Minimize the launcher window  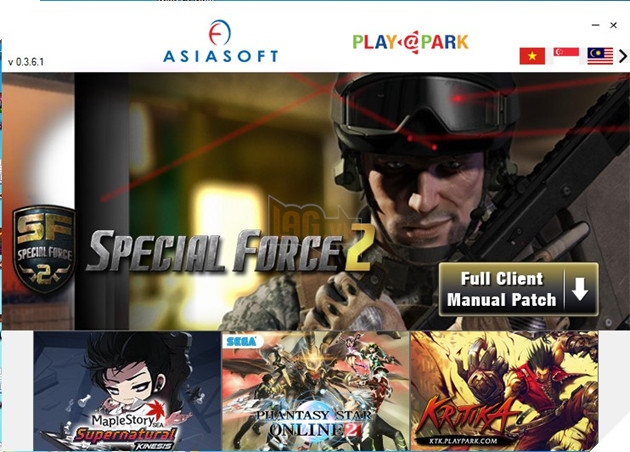click(x=595, y=25)
